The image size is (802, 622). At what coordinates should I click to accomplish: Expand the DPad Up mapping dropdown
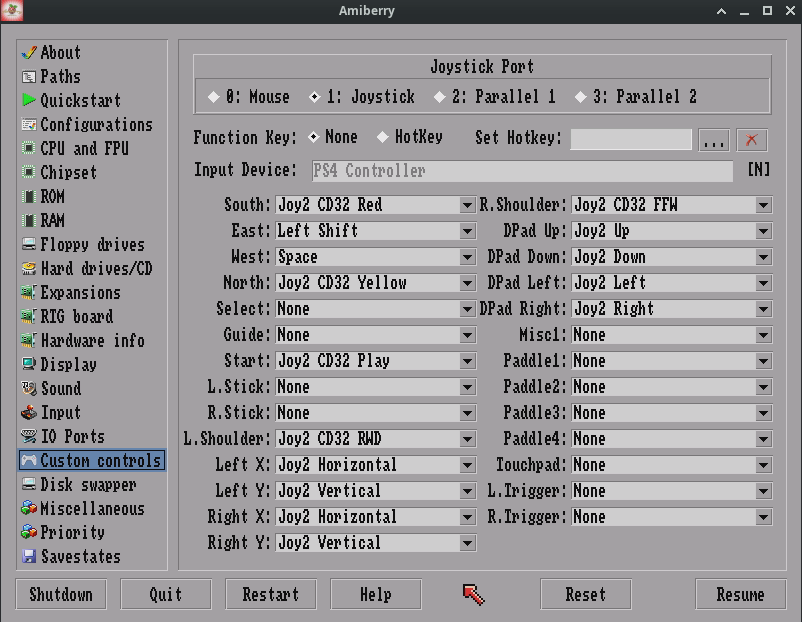tap(761, 230)
